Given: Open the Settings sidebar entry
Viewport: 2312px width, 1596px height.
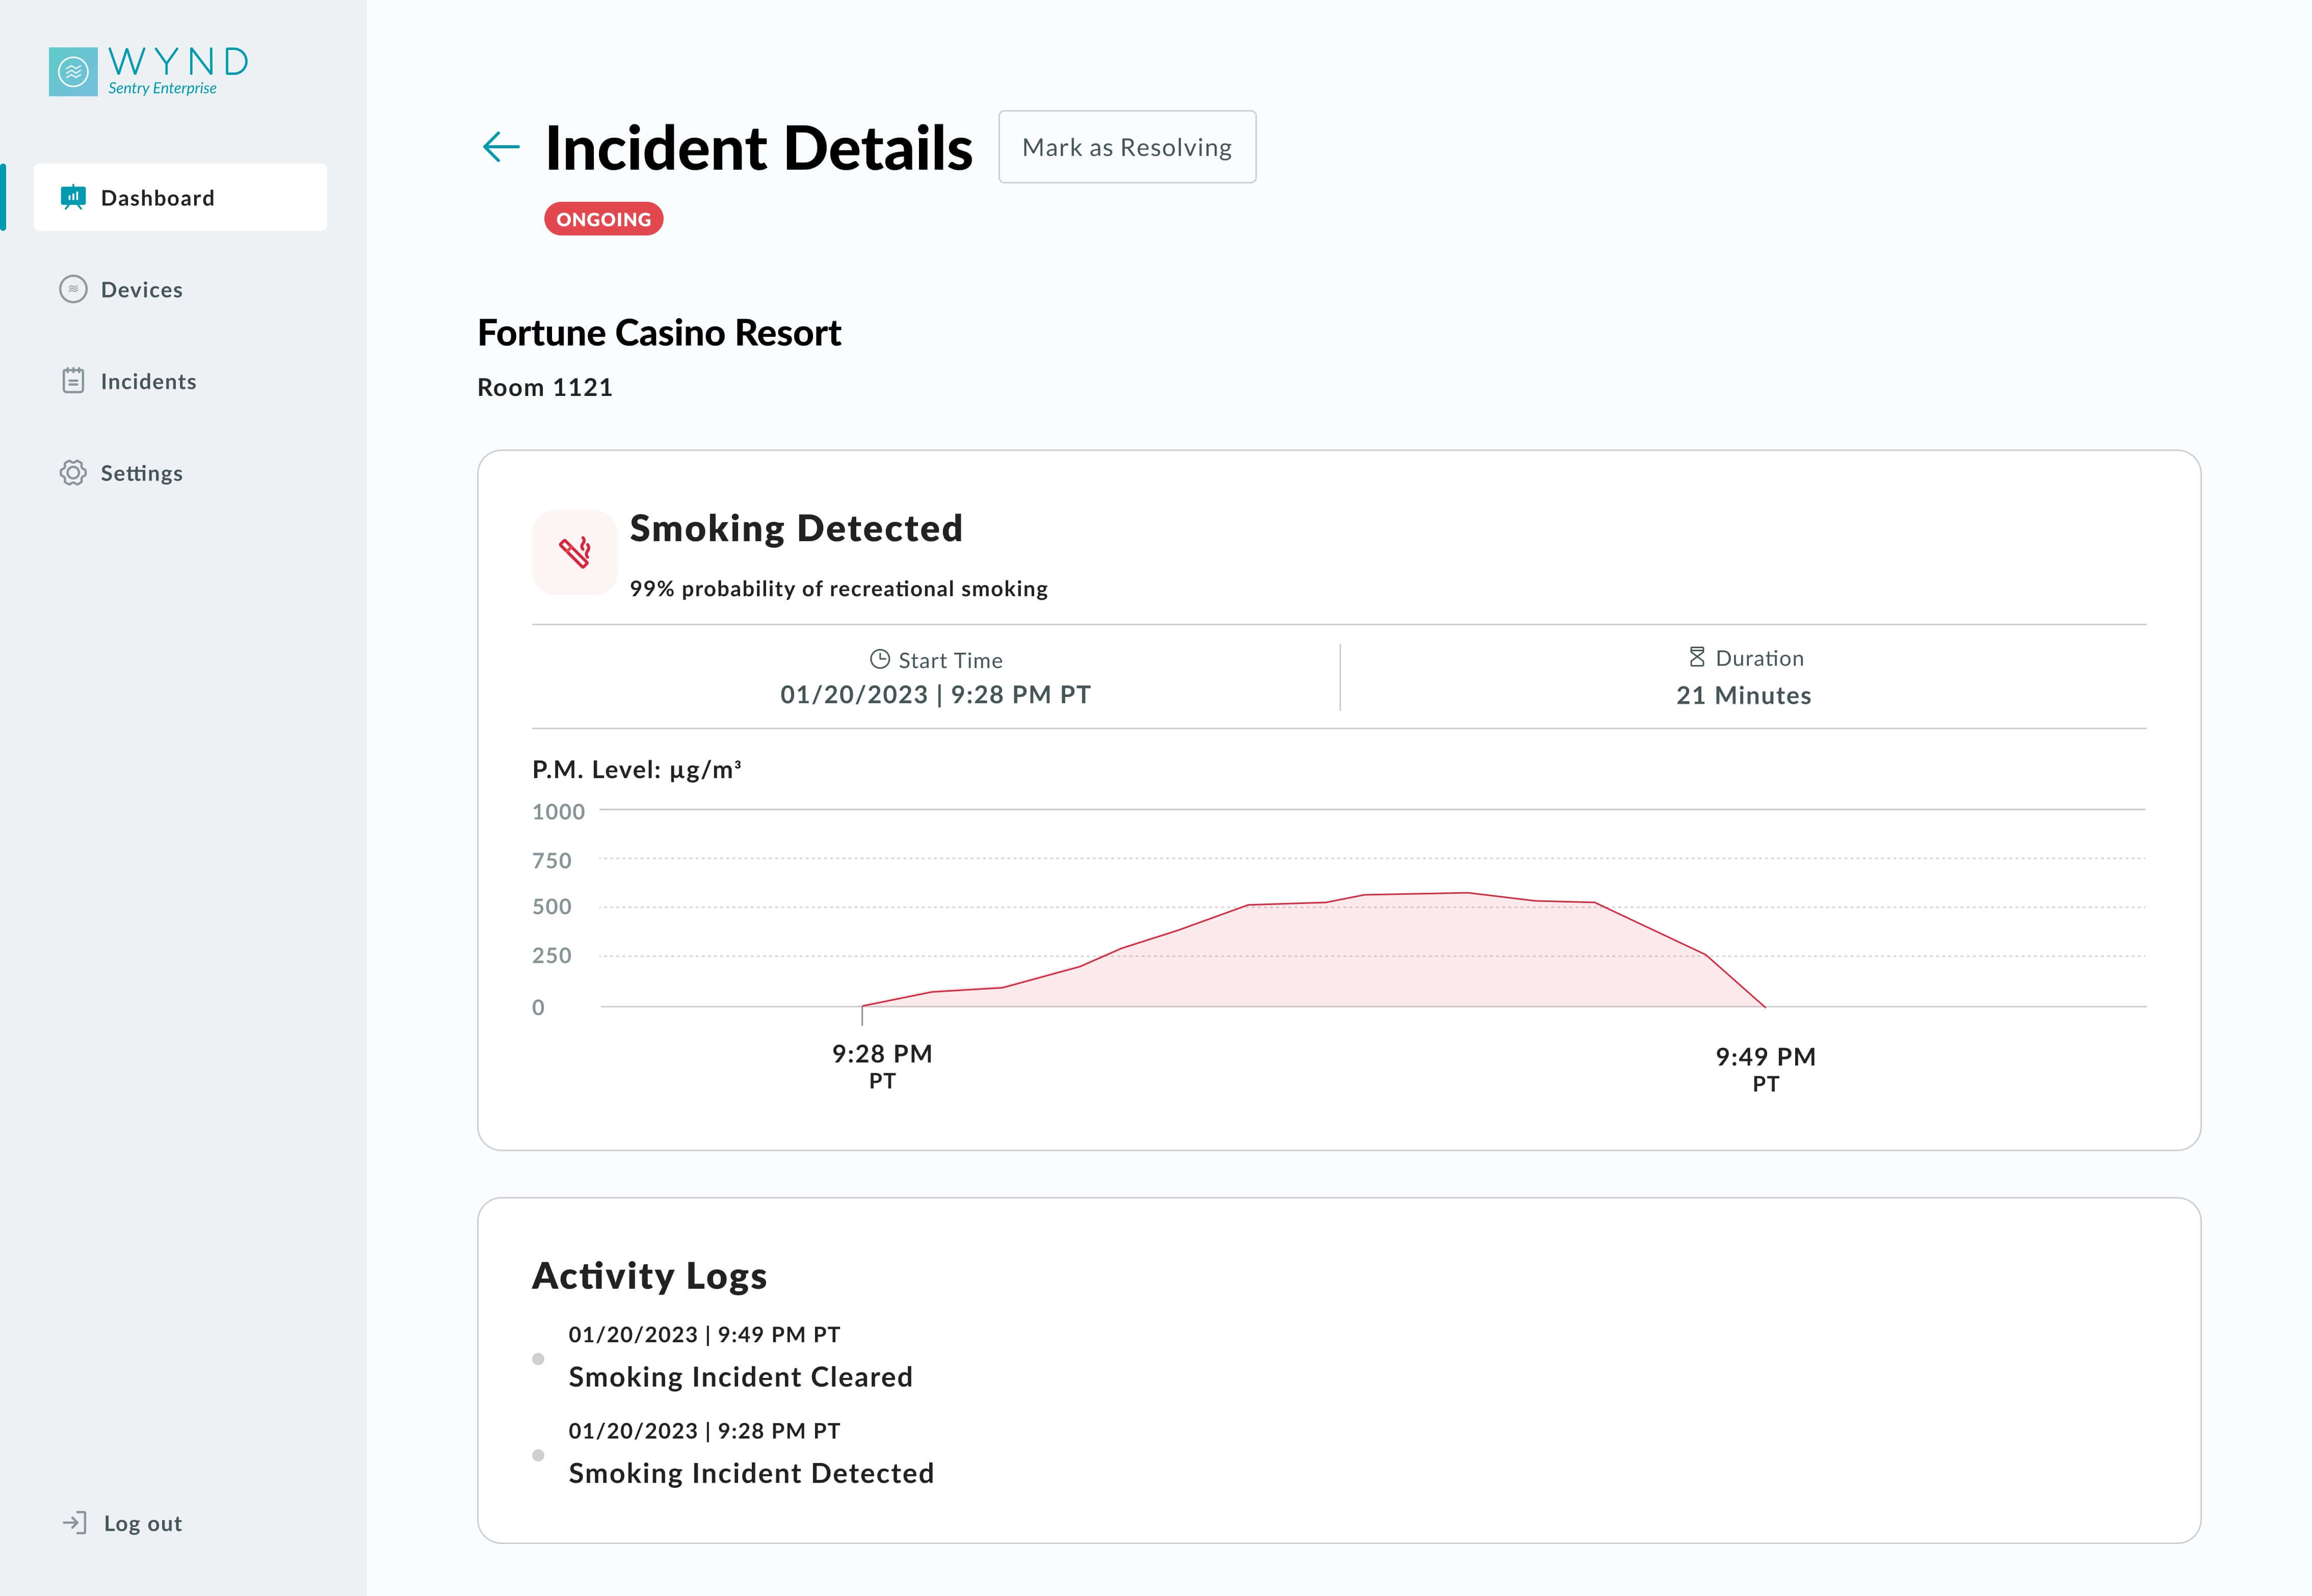Looking at the screenshot, I should [x=142, y=473].
